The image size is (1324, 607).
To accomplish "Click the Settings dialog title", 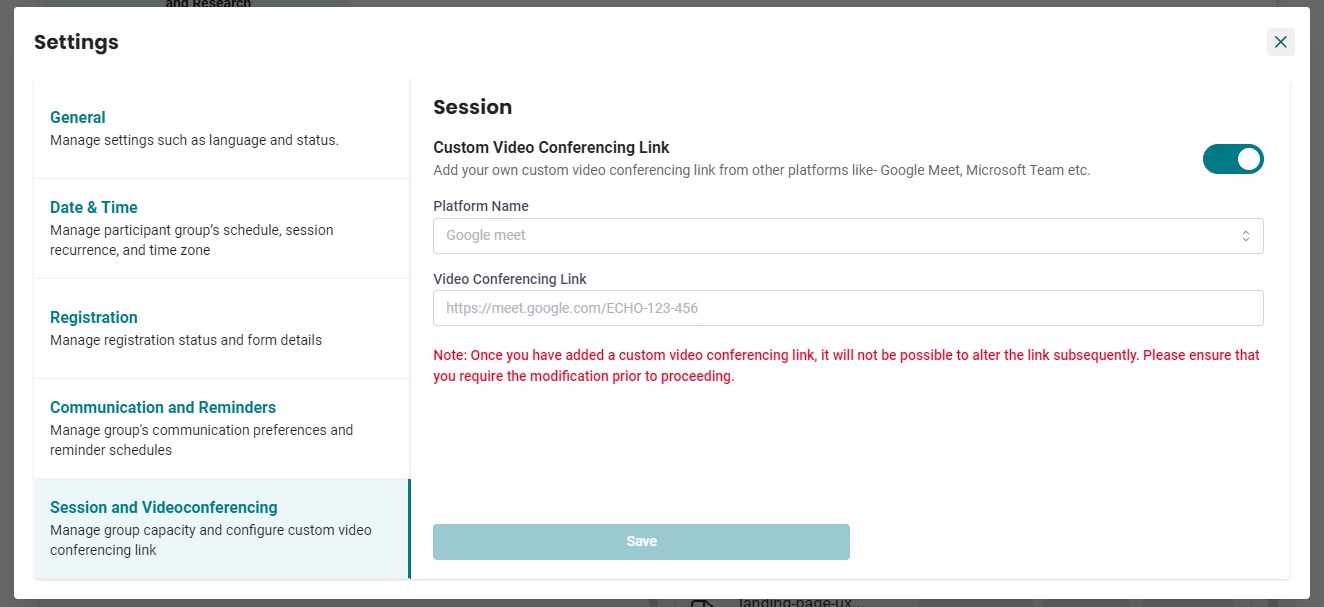I will coord(76,42).
